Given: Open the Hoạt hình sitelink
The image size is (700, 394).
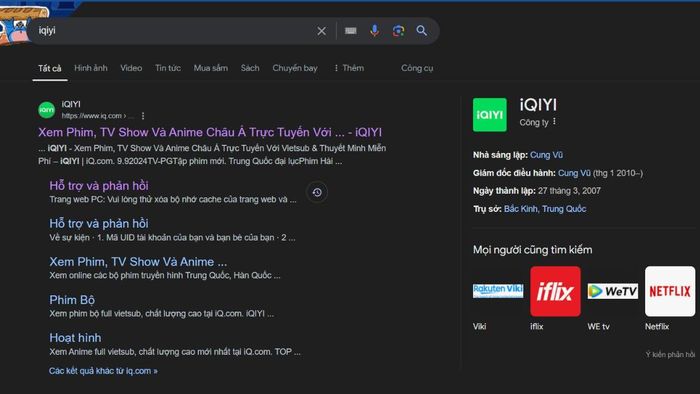Looking at the screenshot, I should [x=75, y=338].
